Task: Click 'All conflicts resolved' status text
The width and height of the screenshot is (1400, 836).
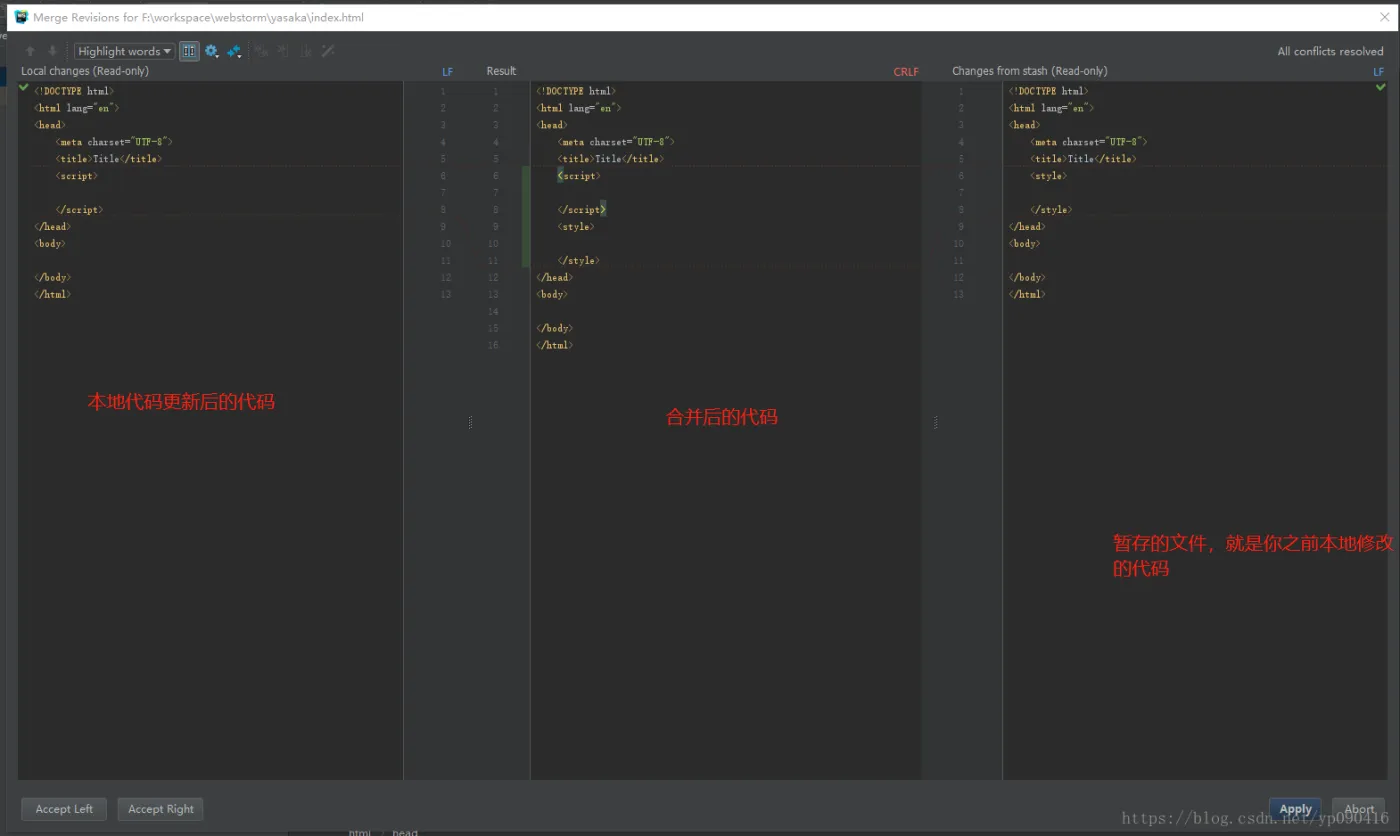Action: pos(1330,51)
